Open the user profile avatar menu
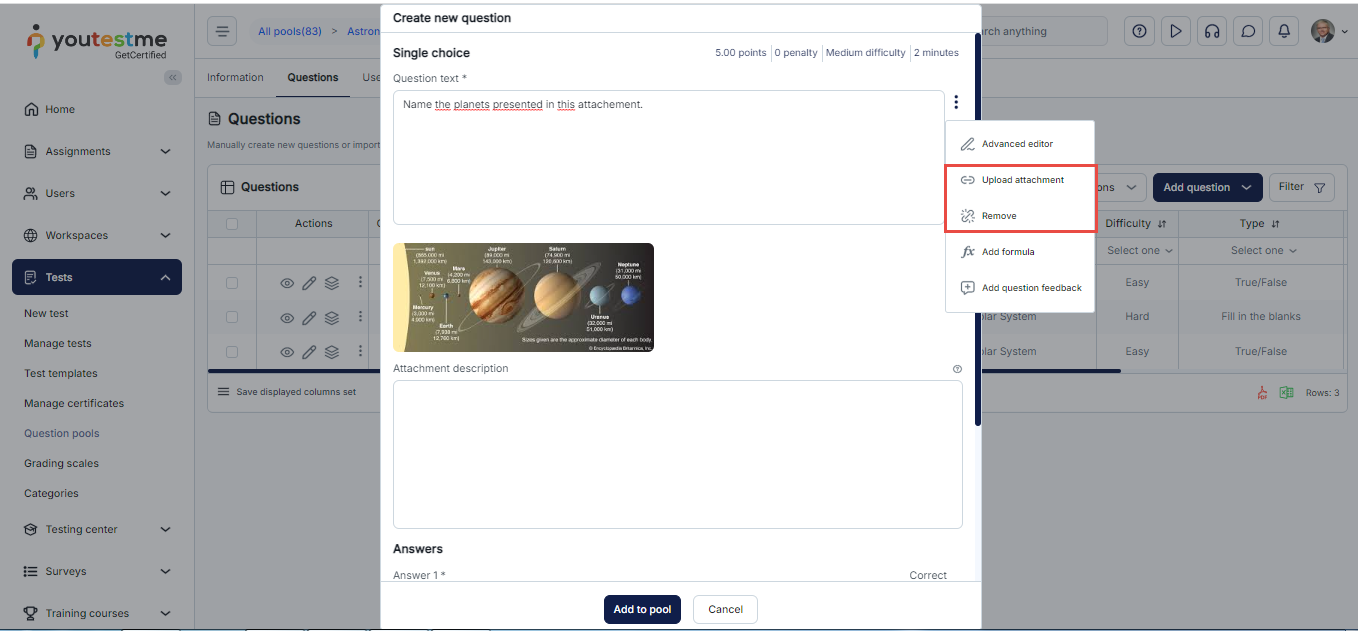The width and height of the screenshot is (1358, 631). click(x=1329, y=31)
